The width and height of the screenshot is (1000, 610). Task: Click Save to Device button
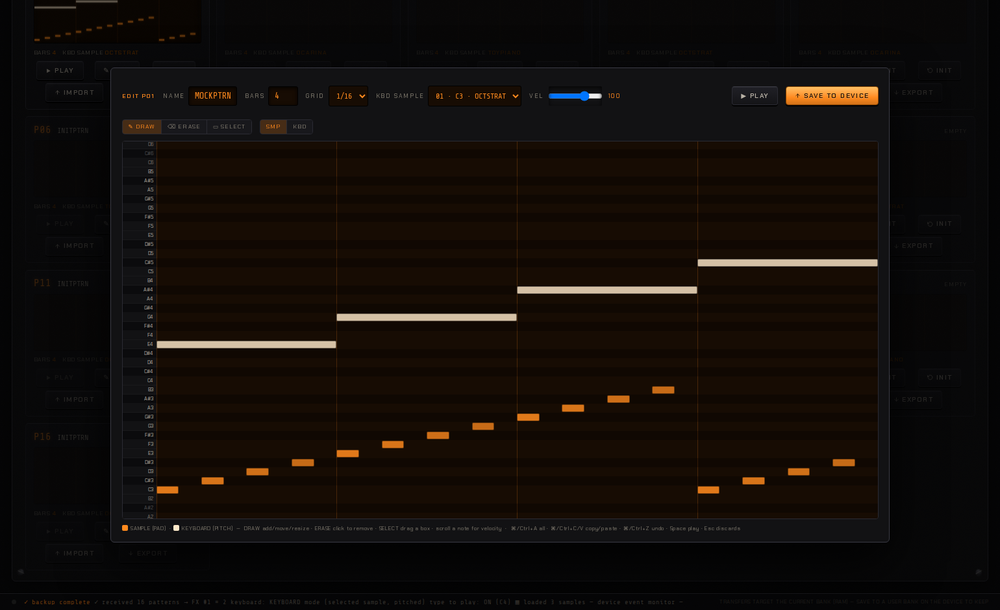click(x=832, y=96)
